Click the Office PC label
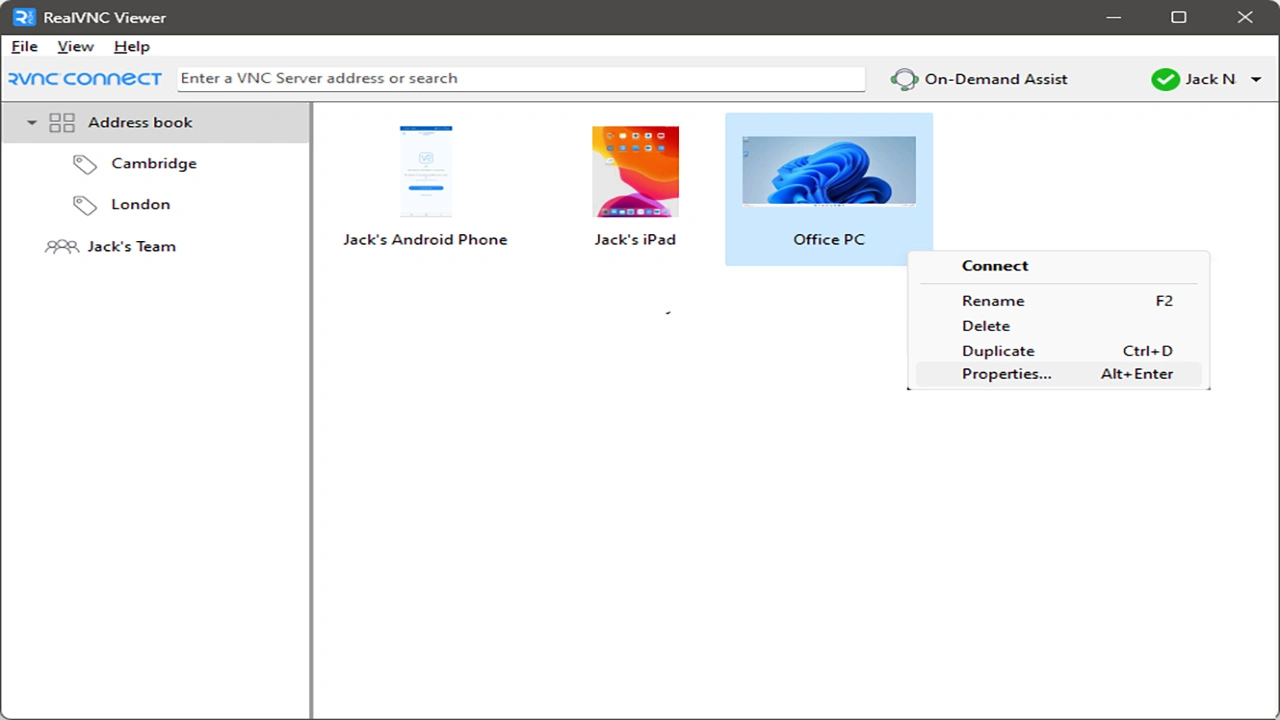Screen dimensions: 1280x720 (x=829, y=240)
